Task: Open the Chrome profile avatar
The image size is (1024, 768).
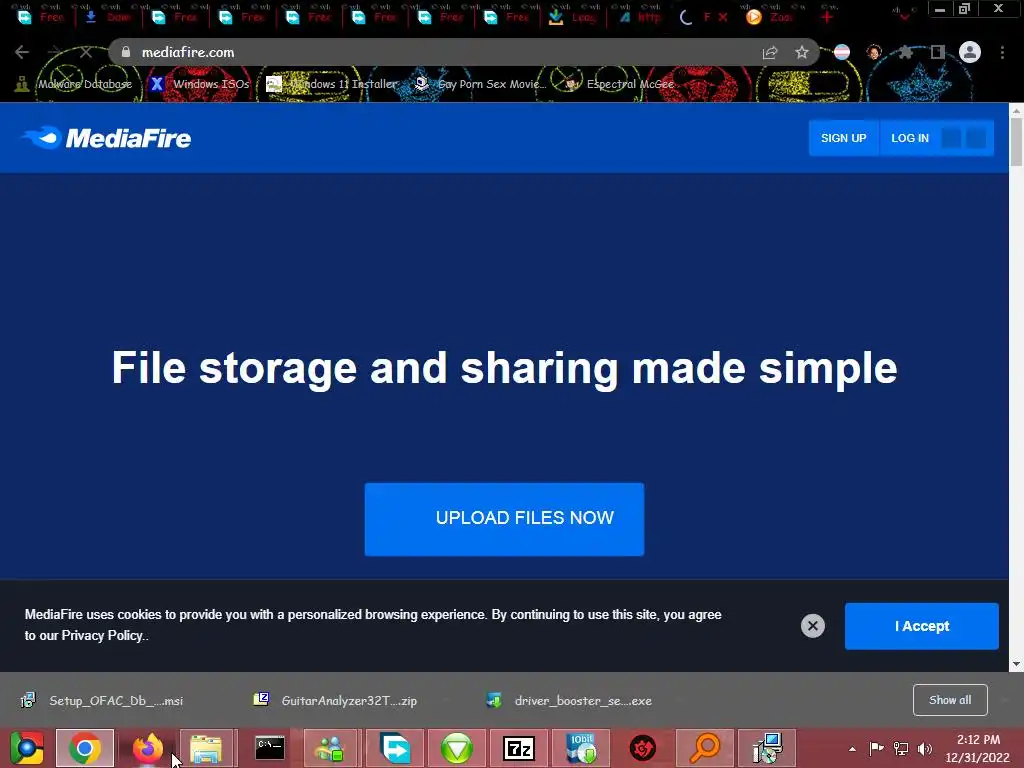Action: point(970,52)
